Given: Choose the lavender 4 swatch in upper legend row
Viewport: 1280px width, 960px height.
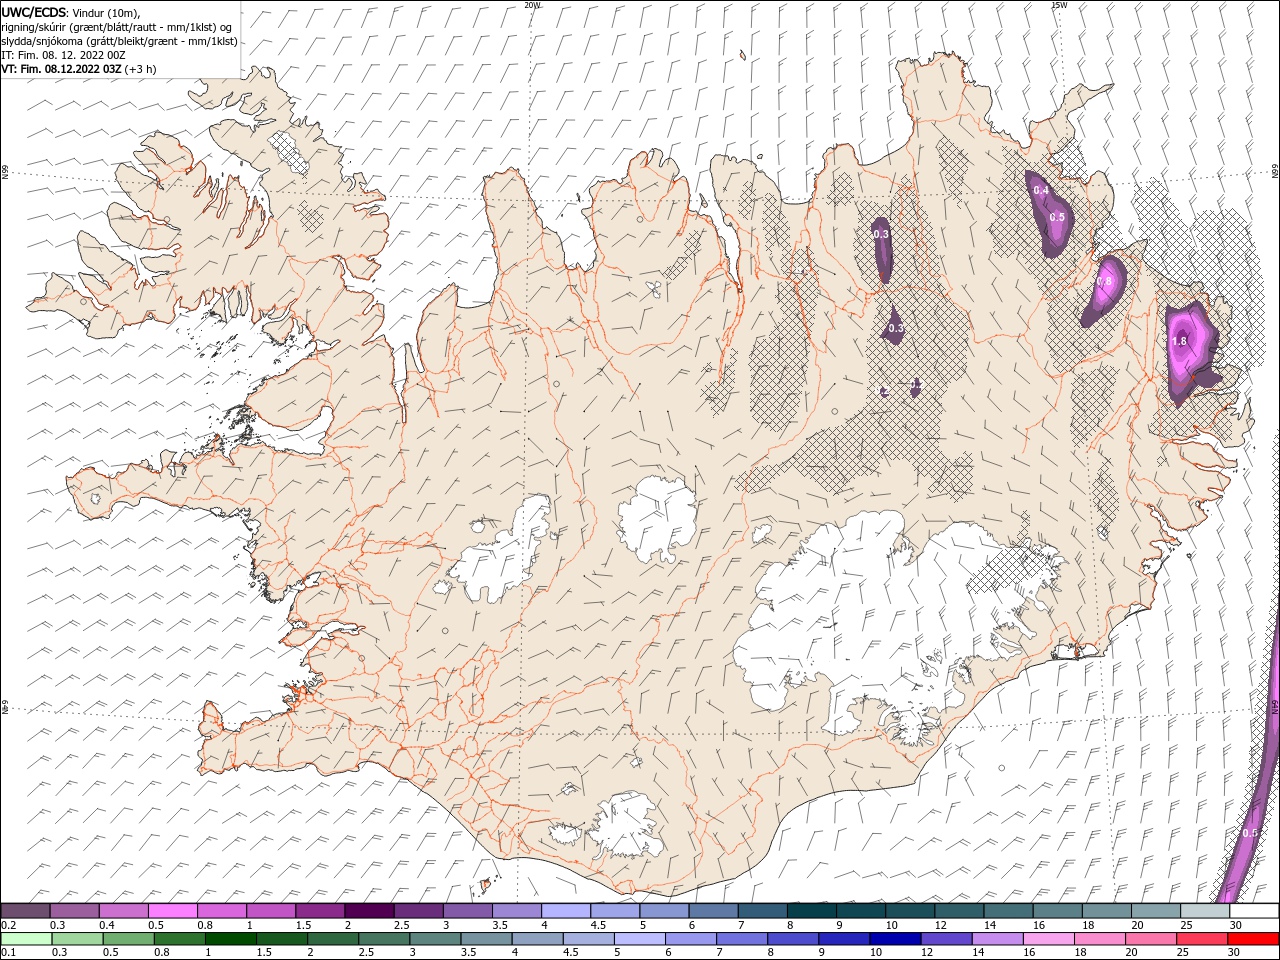Looking at the screenshot, I should pos(566,911).
